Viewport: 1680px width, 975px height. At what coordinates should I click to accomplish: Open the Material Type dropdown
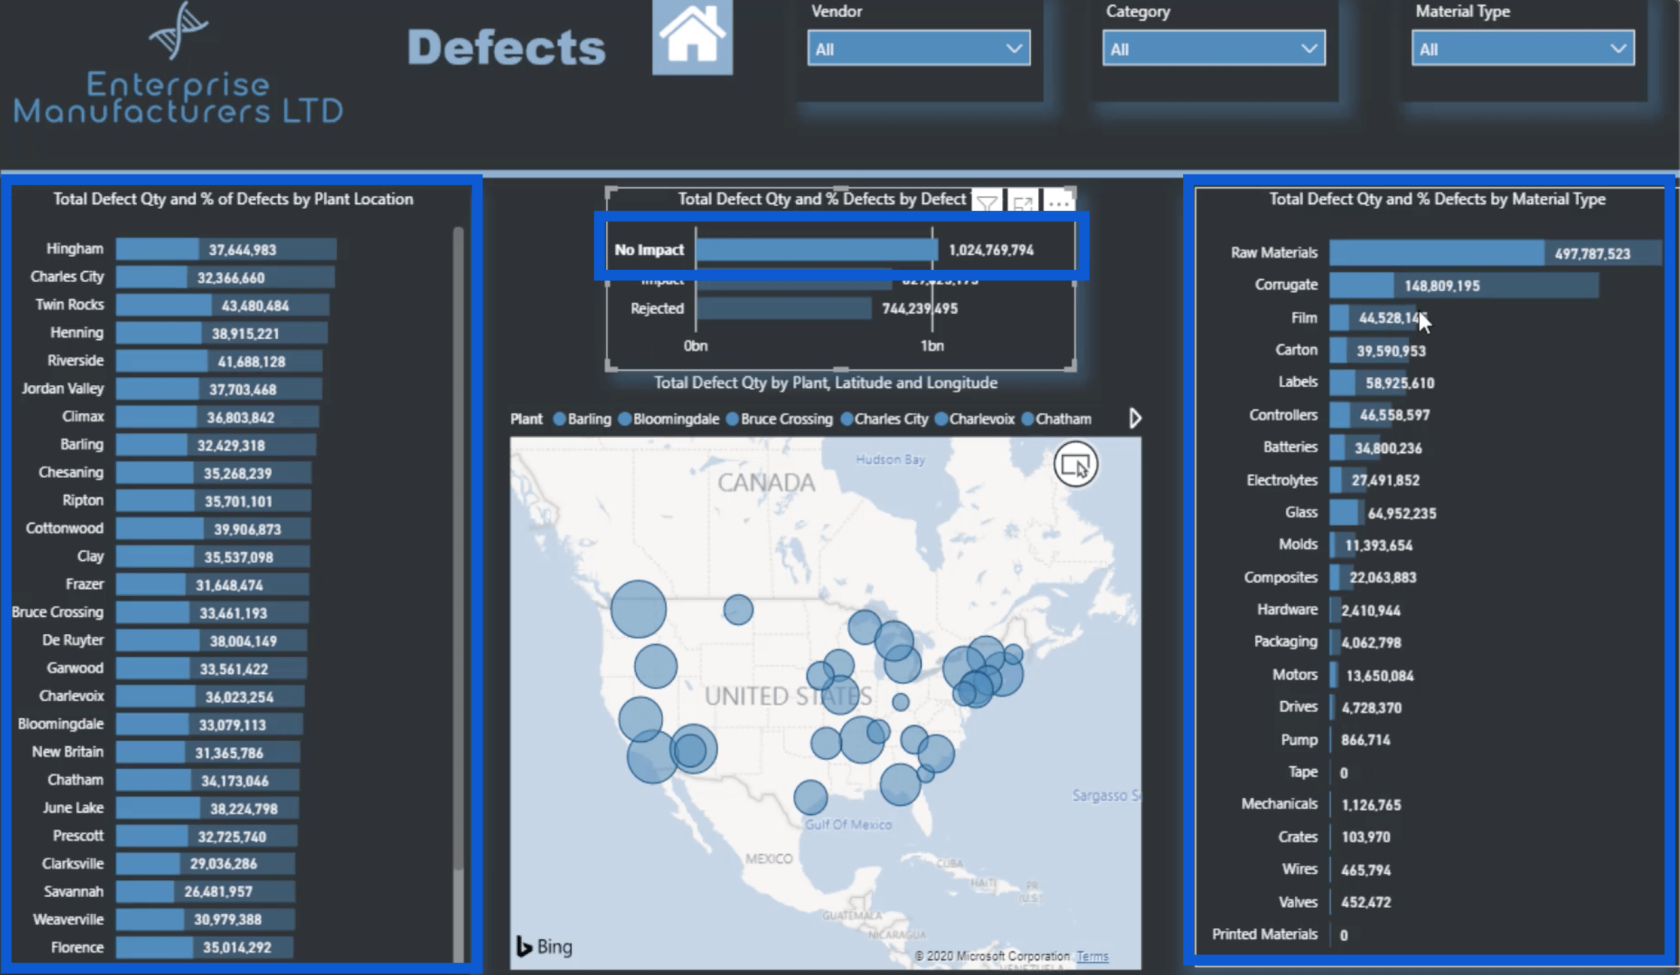pyautogui.click(x=1523, y=48)
